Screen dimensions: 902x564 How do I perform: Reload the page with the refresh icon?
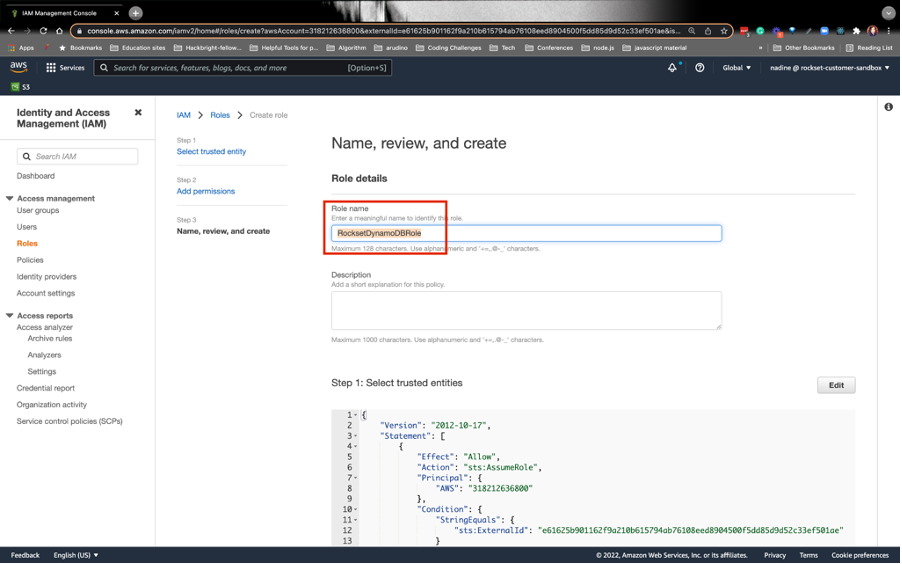click(x=43, y=31)
